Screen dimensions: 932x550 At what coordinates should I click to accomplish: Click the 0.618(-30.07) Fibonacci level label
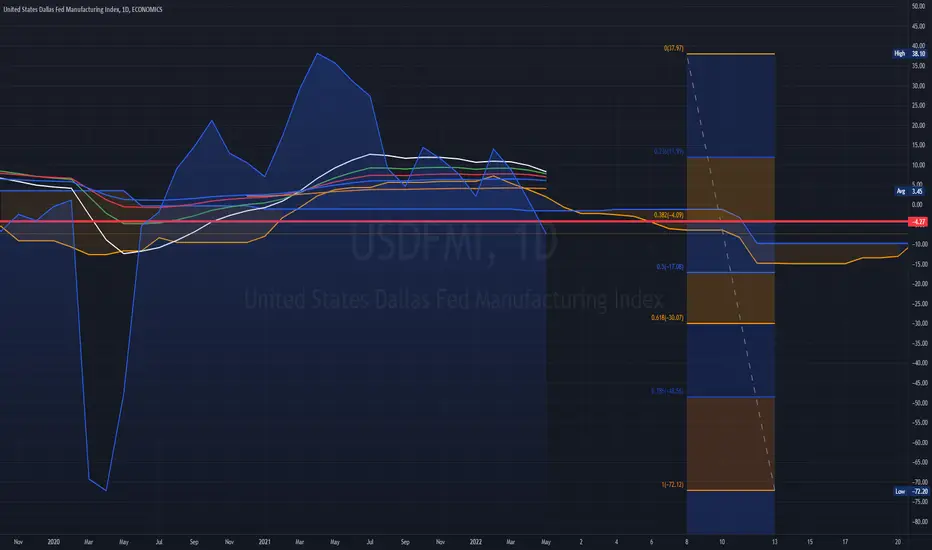point(667,318)
